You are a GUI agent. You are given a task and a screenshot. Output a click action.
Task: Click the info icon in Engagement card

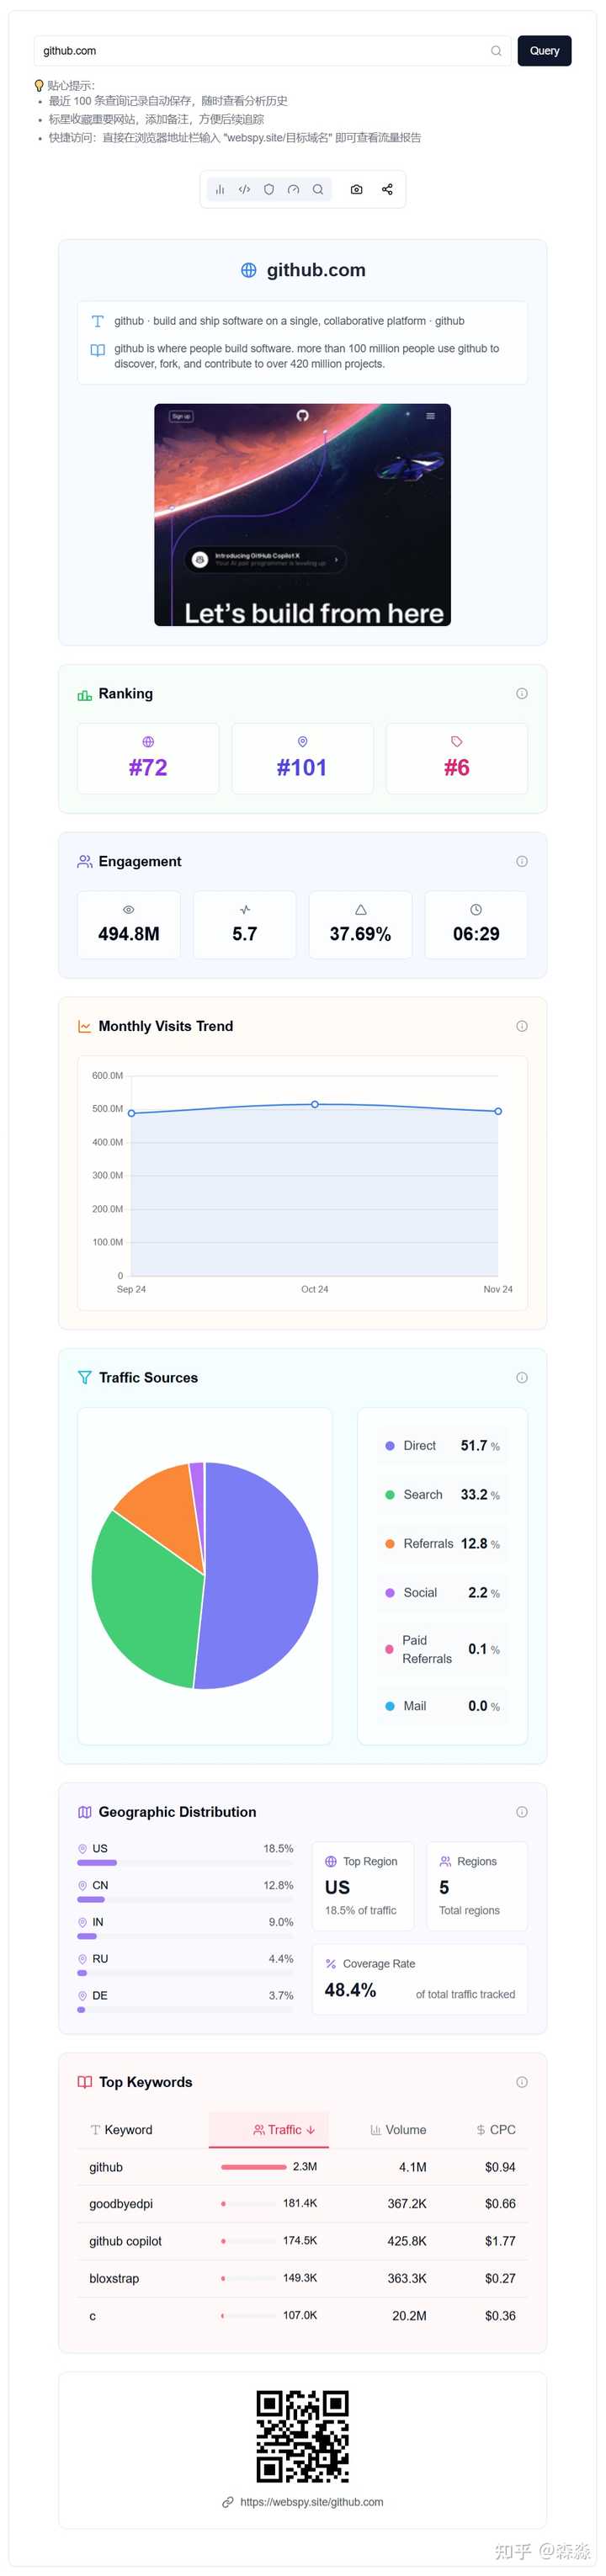click(x=522, y=862)
